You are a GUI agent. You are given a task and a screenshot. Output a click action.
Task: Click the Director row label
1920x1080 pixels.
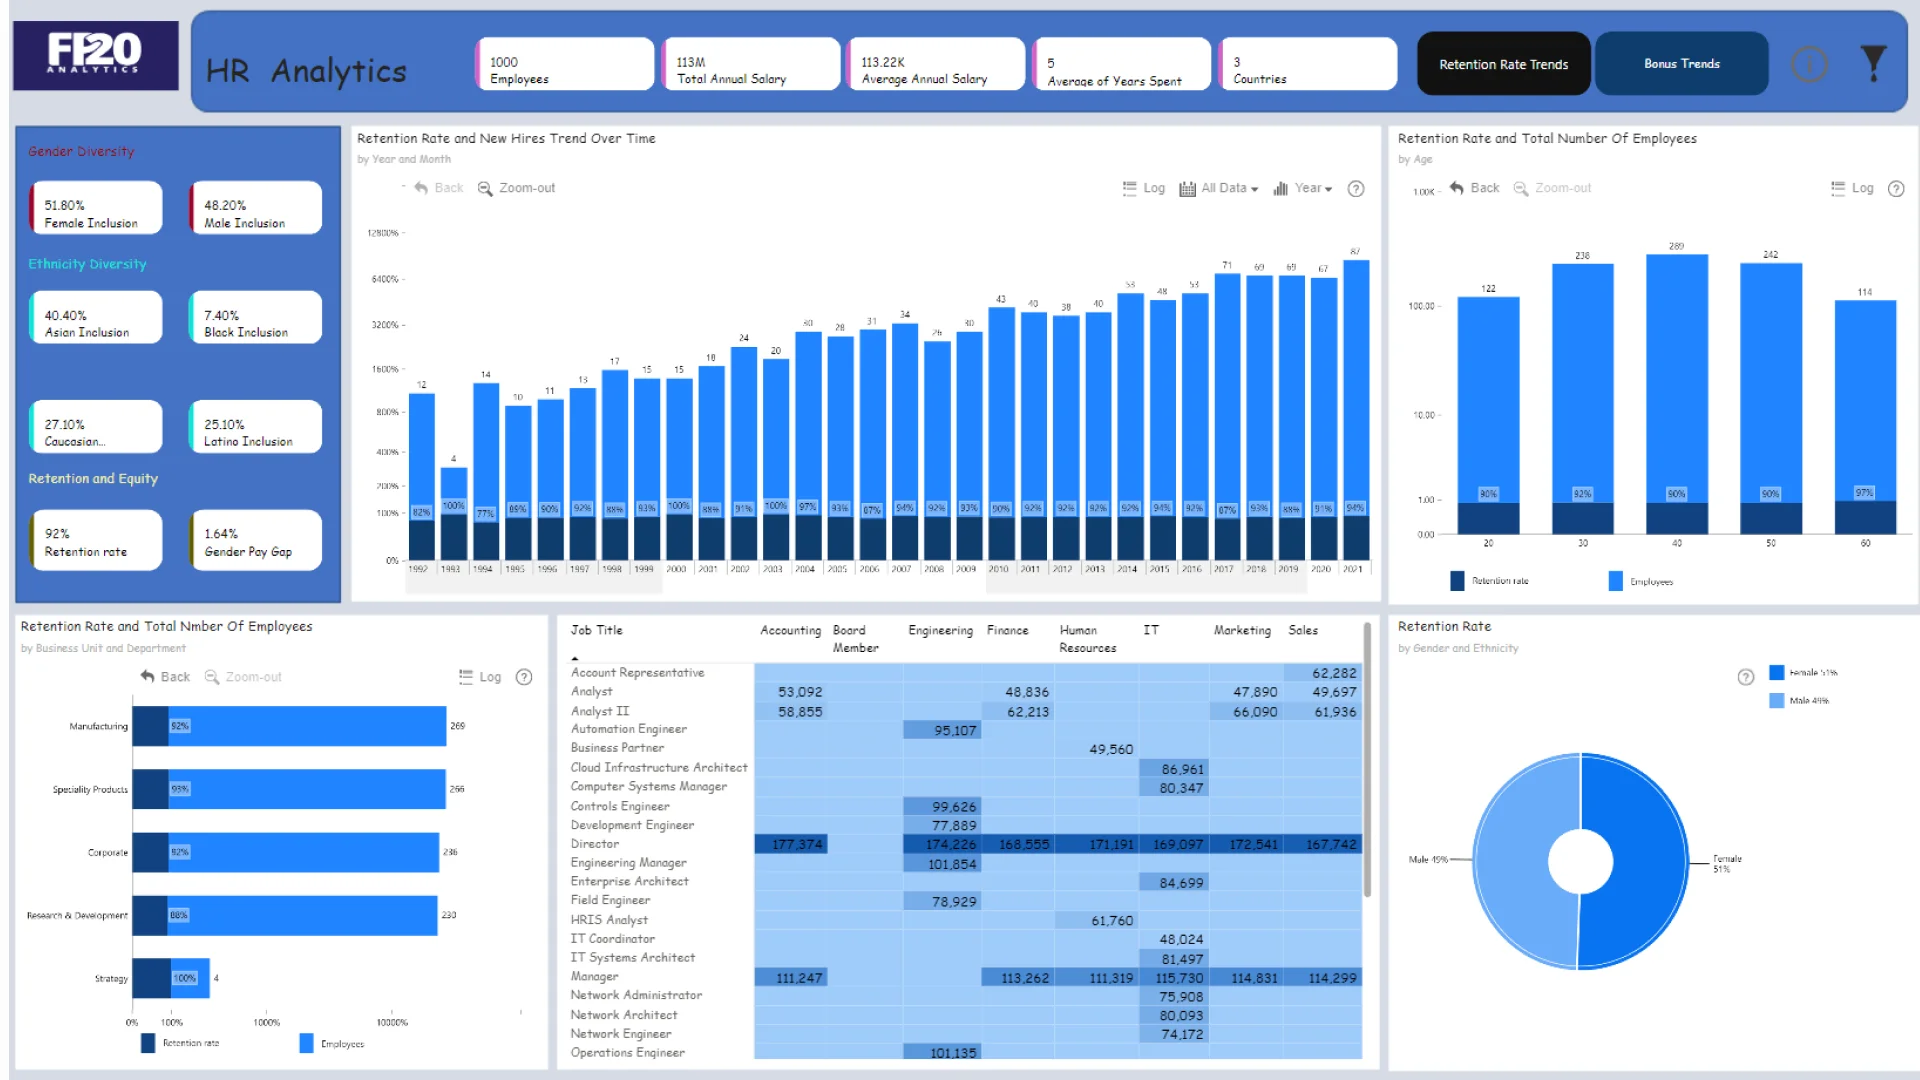coord(595,844)
